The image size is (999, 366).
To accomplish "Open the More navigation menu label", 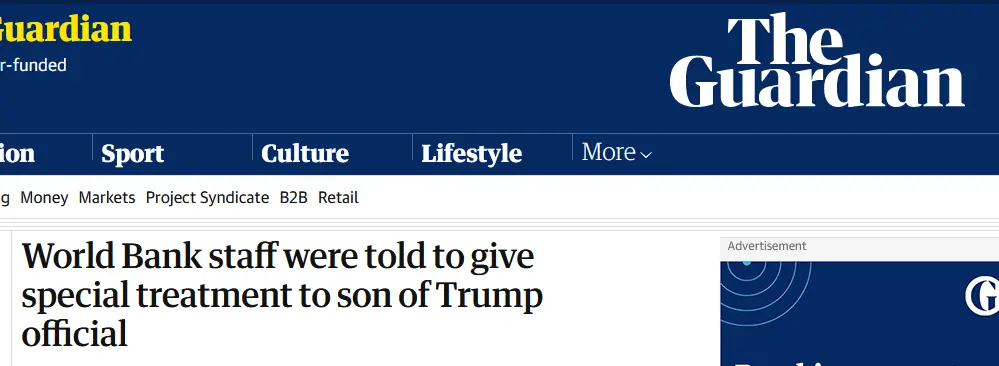I will point(608,152).
